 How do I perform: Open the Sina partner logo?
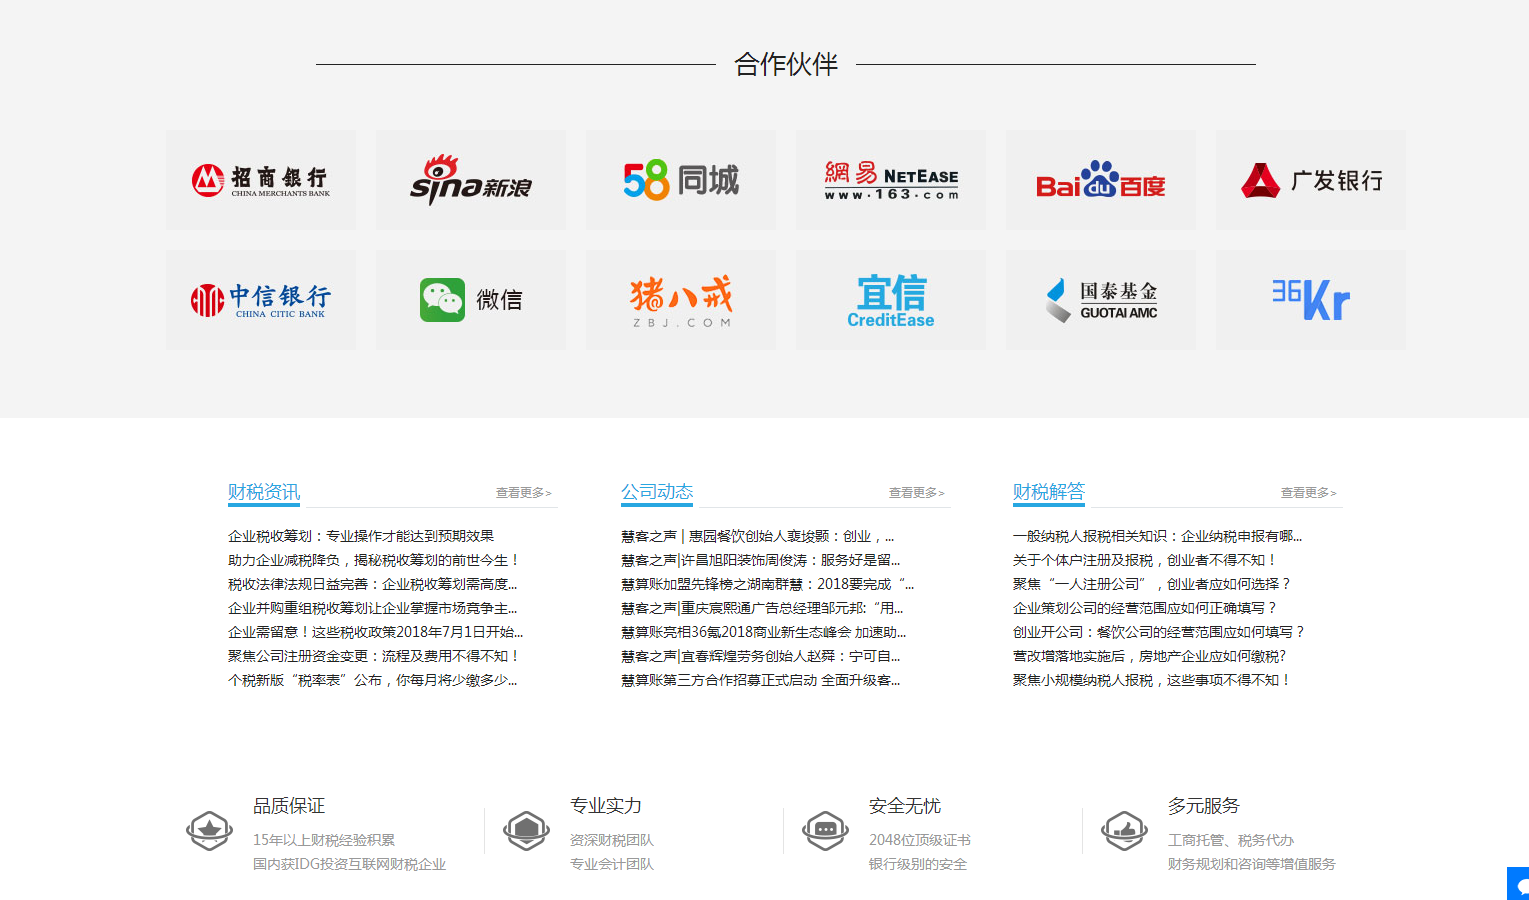(471, 180)
